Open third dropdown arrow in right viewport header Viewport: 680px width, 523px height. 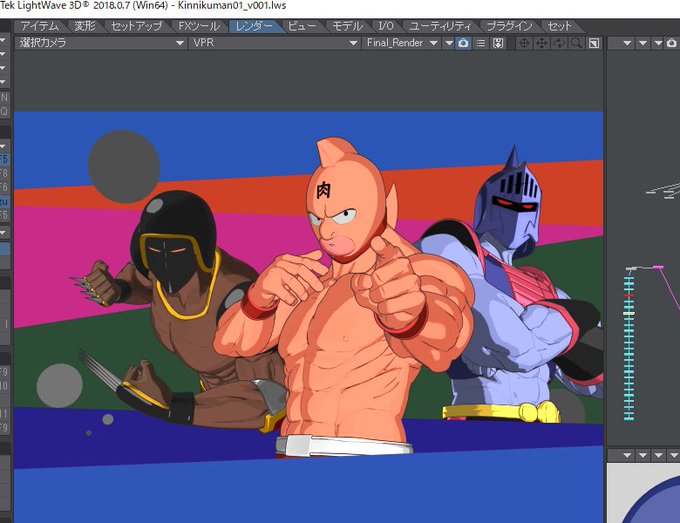(x=658, y=43)
